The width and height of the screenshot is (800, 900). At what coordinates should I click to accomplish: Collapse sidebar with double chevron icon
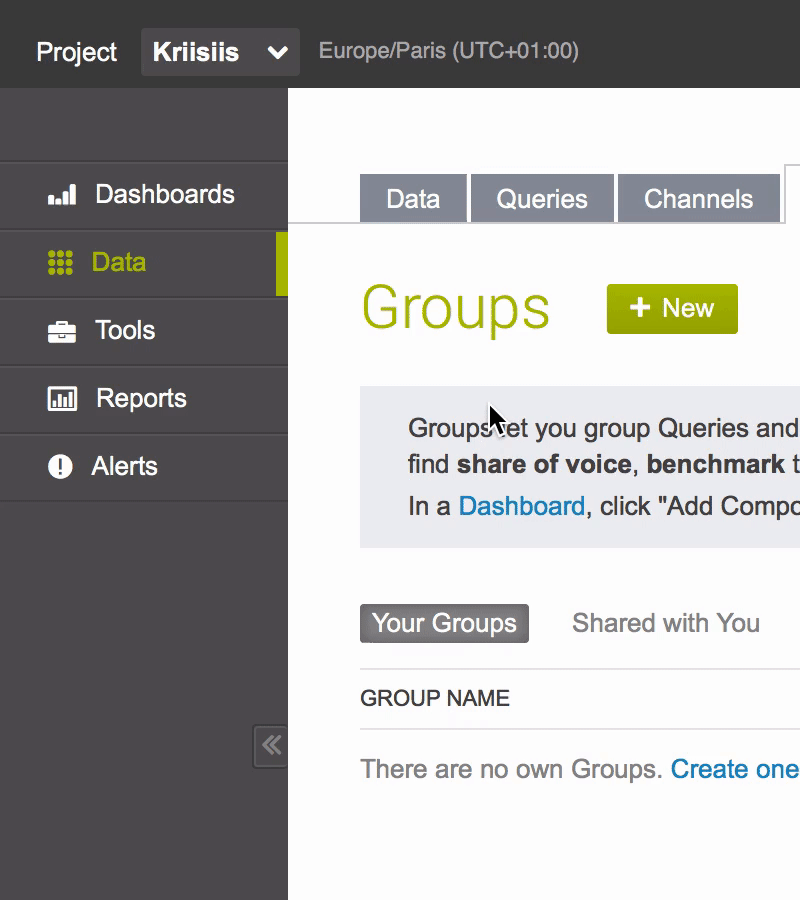271,746
